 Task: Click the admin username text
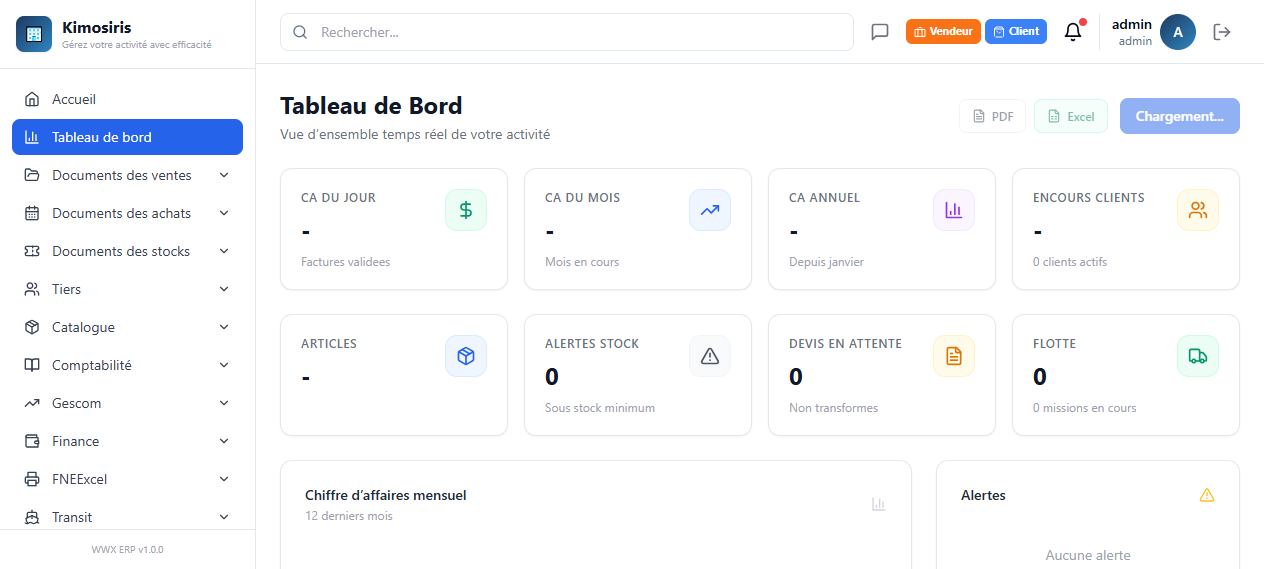coord(1132,24)
